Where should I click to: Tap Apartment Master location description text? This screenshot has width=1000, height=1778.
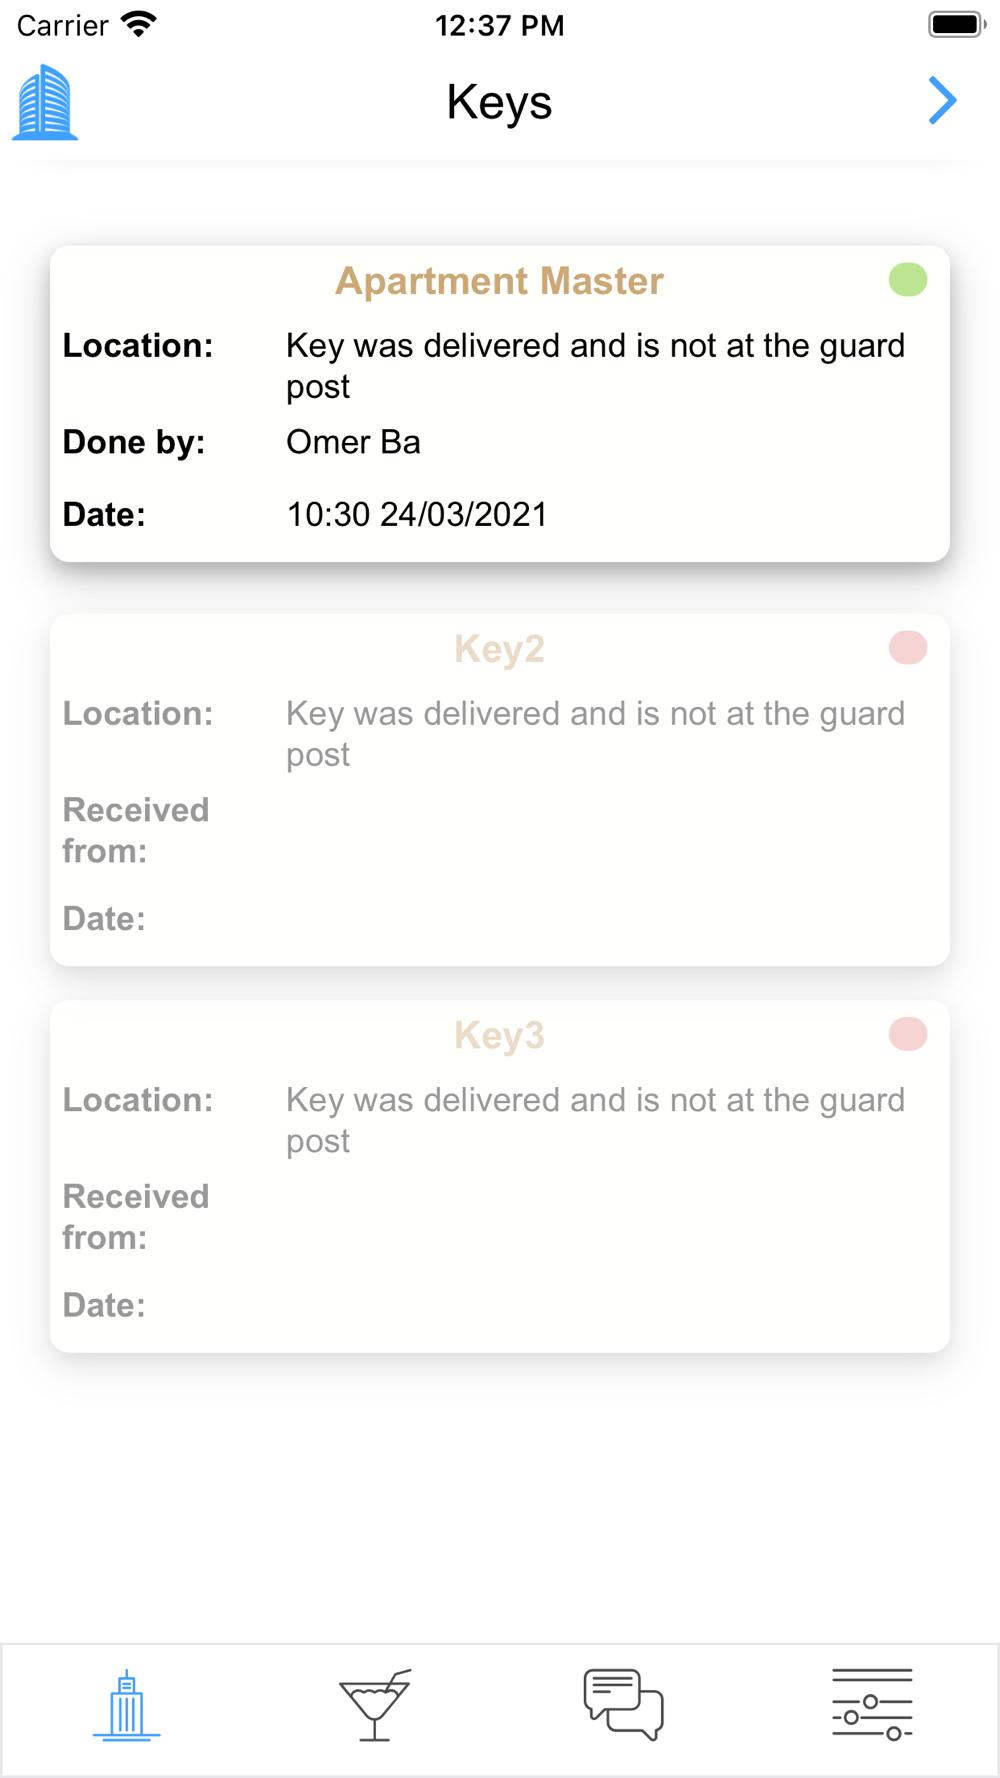click(595, 366)
